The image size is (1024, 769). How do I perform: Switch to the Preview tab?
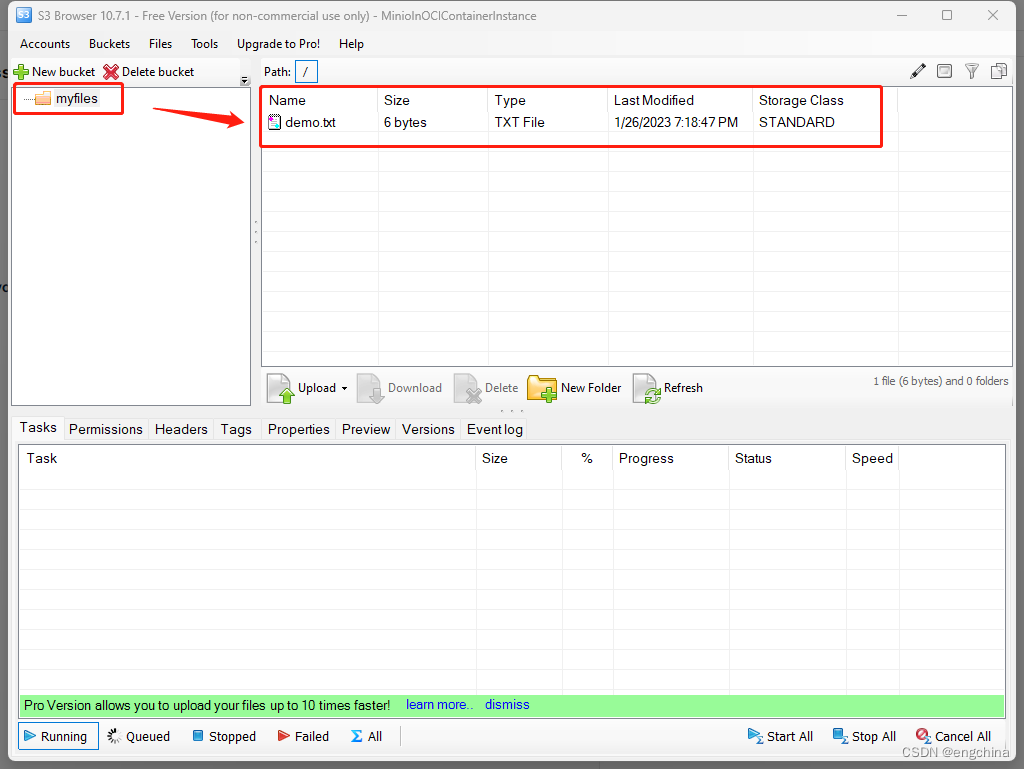click(x=366, y=429)
